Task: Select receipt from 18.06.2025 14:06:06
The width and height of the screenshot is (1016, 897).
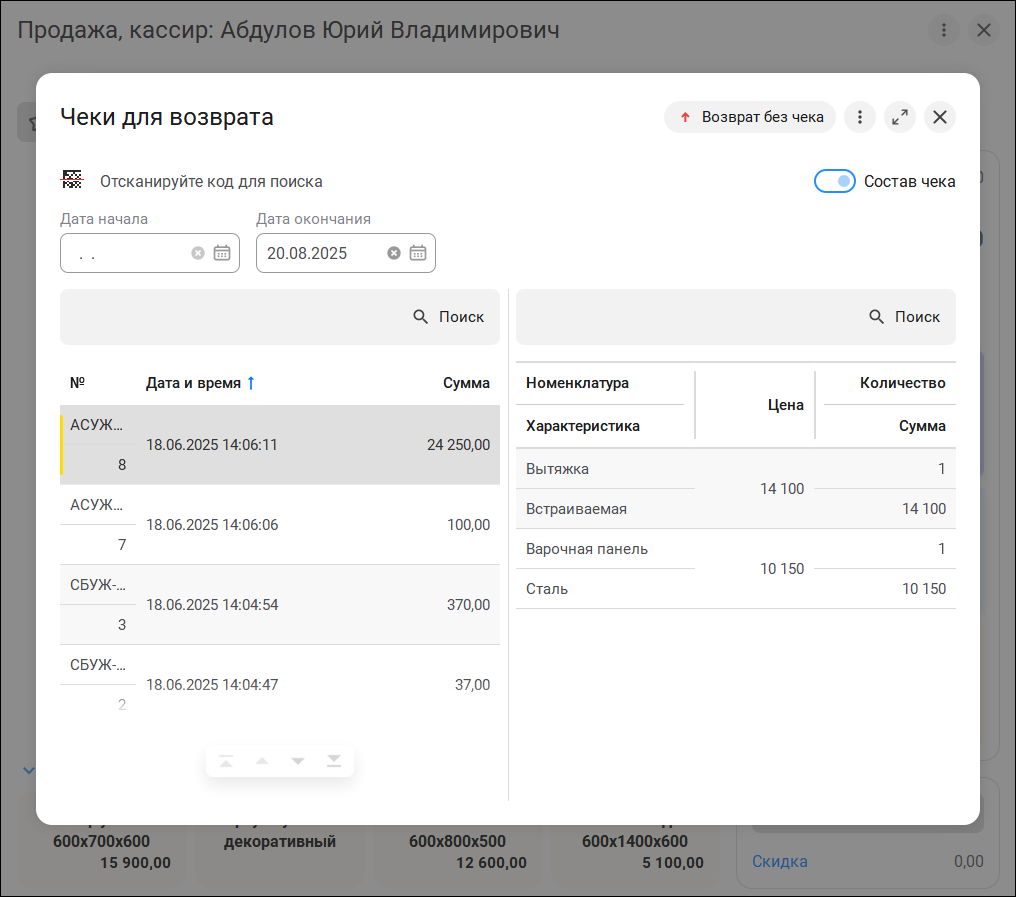Action: (280, 525)
